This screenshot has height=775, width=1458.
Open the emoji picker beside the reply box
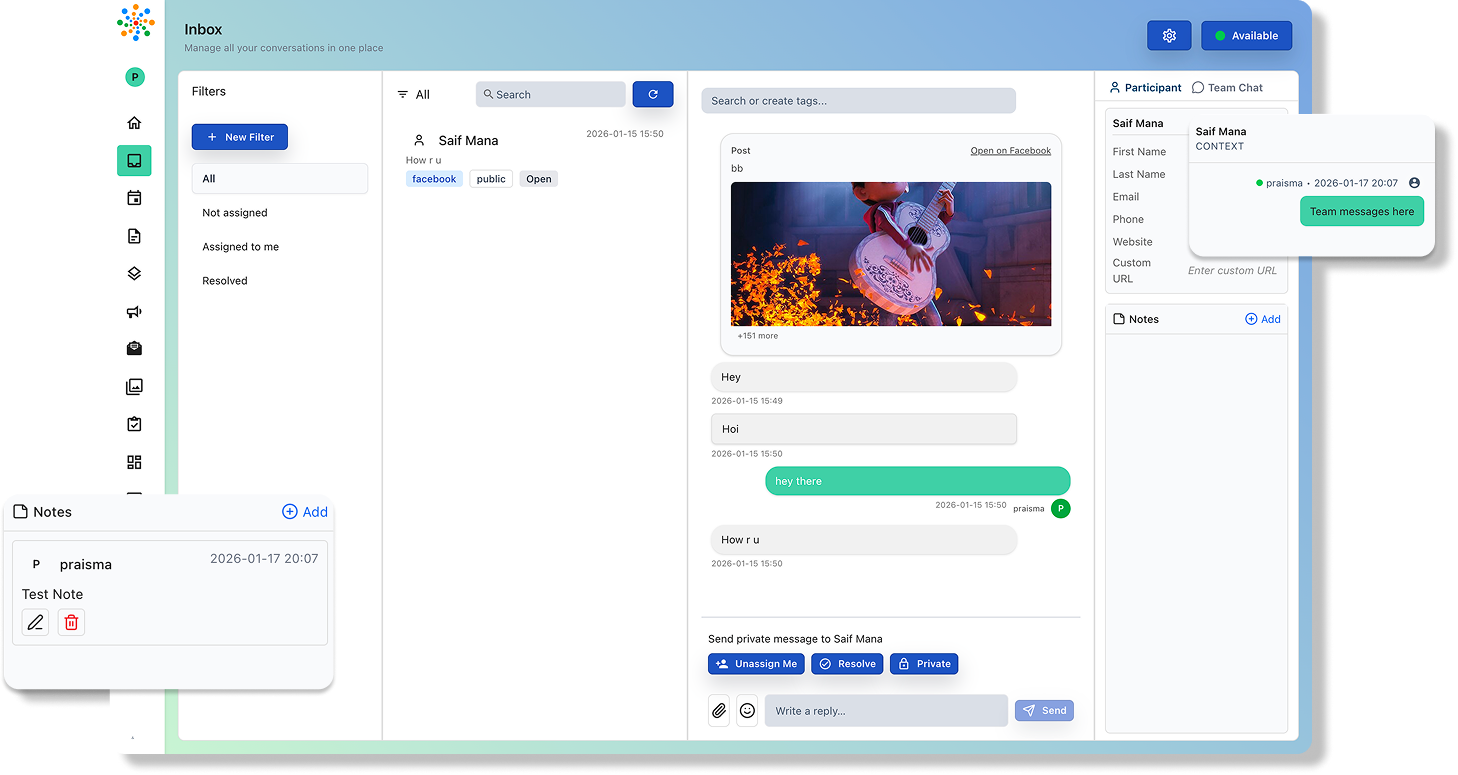[x=747, y=710]
